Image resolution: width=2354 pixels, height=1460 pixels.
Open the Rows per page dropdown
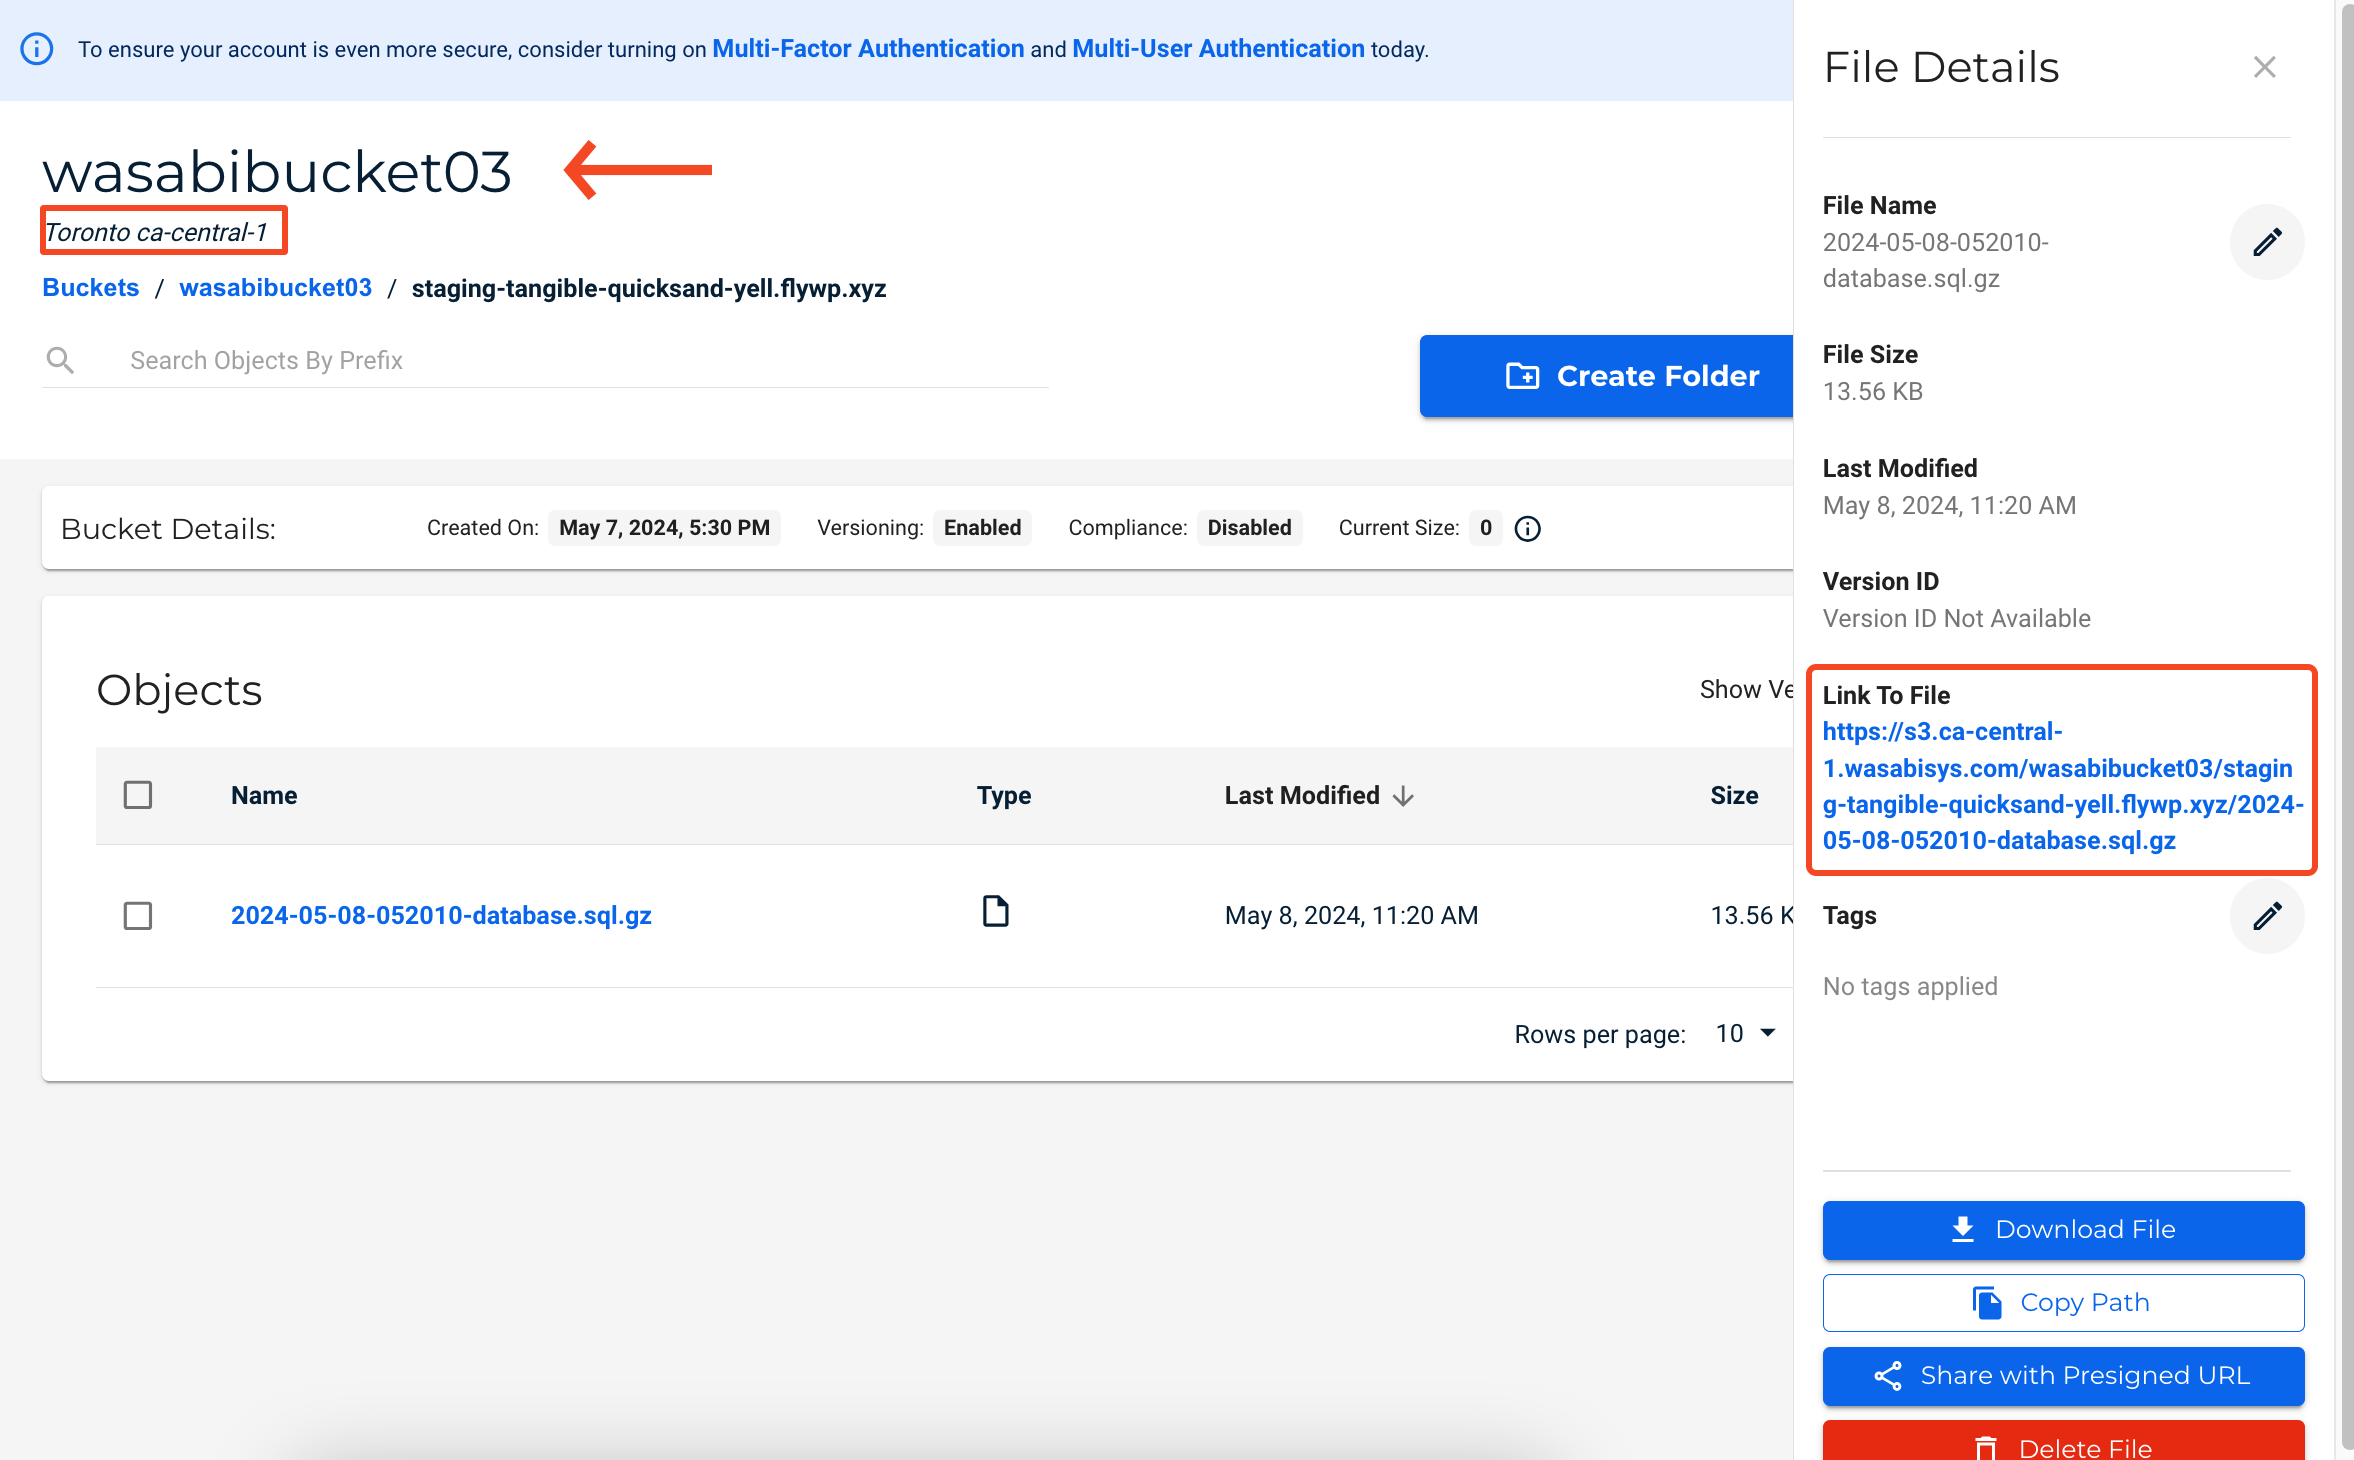pos(1745,1033)
